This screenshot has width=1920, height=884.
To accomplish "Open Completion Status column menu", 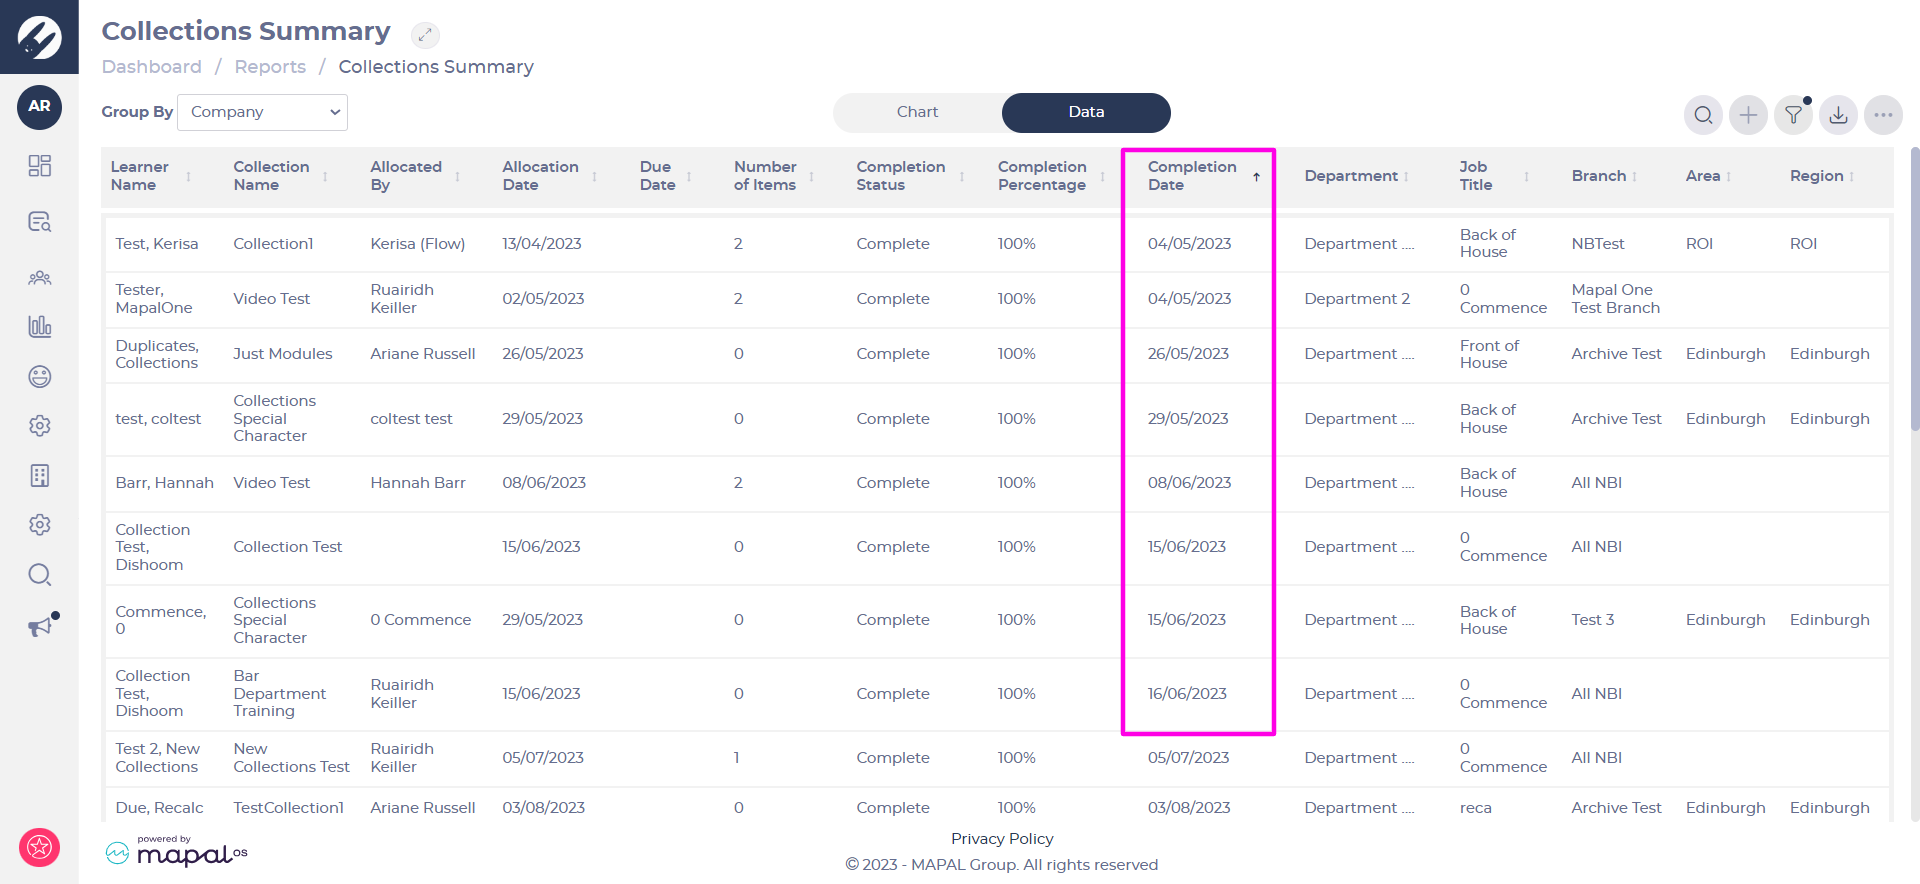I will click(x=962, y=177).
